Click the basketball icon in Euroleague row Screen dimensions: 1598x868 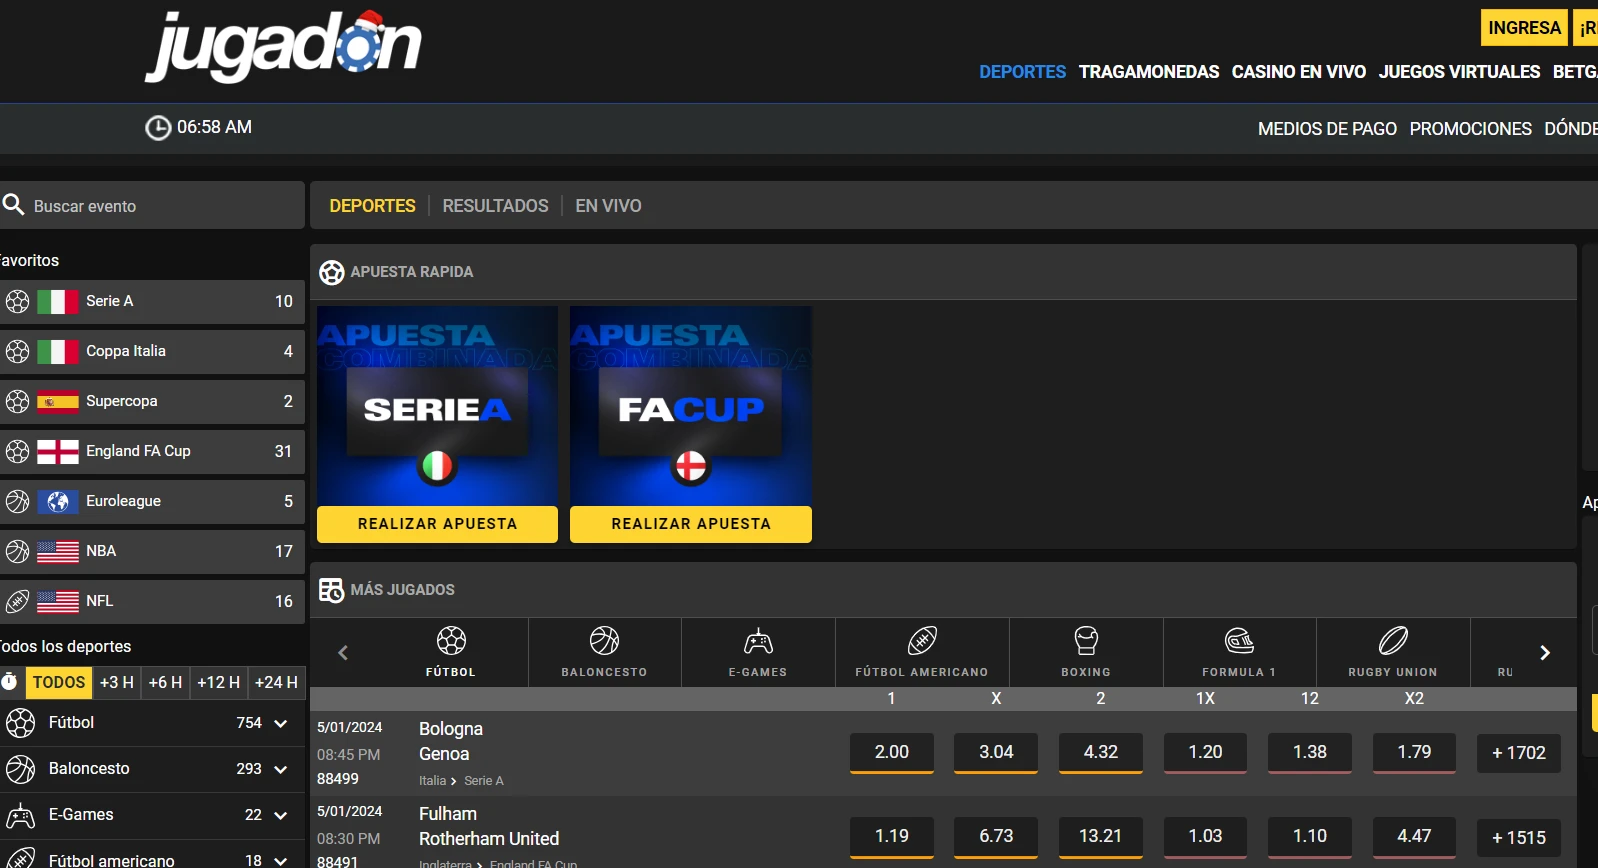17,501
